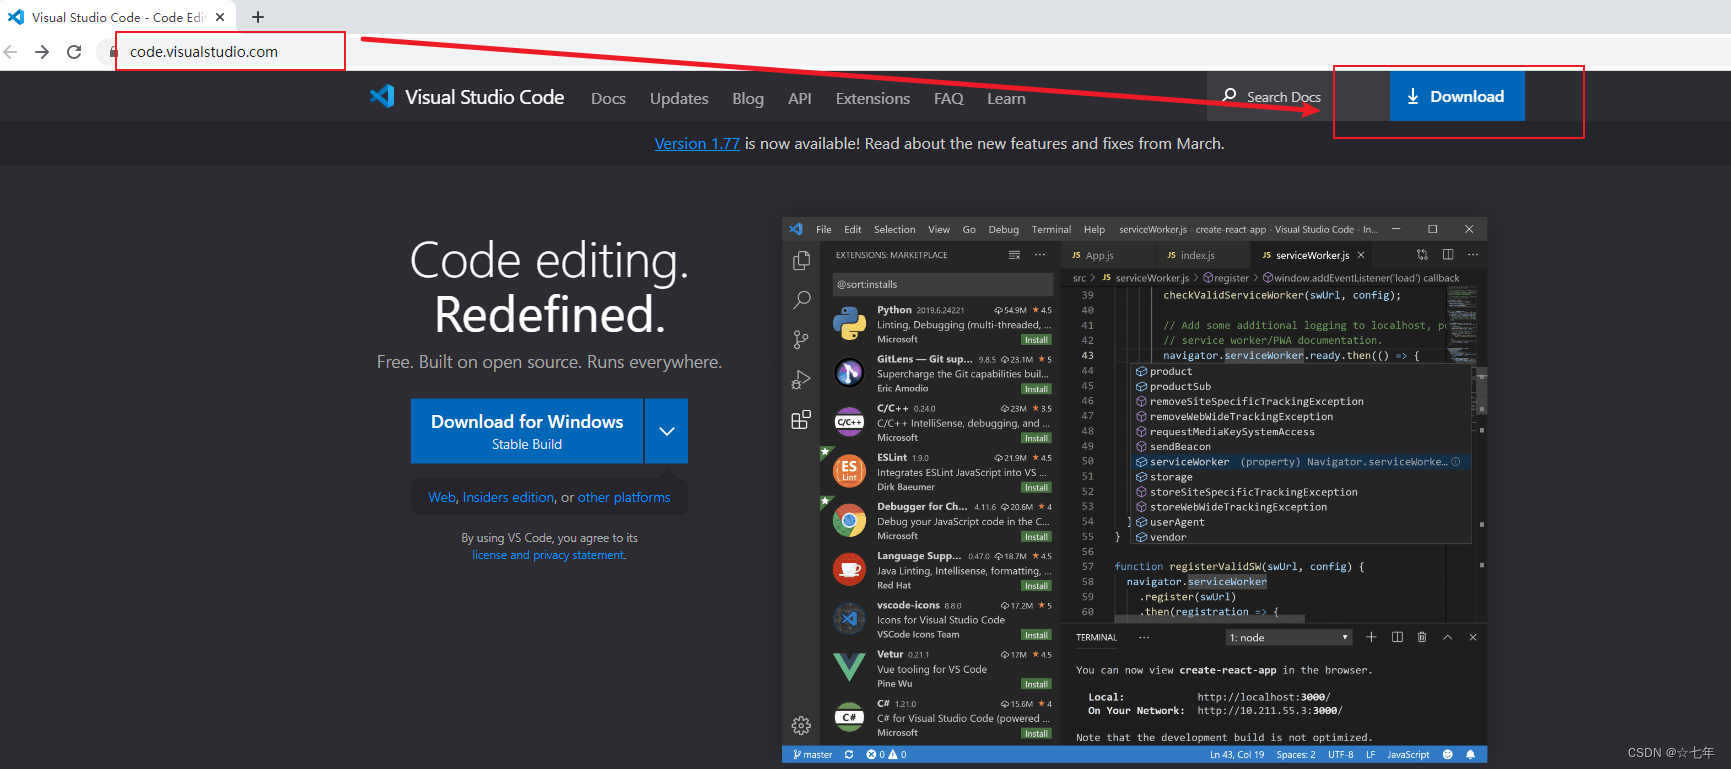Maximize the terminal panel with the chevron-up icon

tap(1447, 637)
